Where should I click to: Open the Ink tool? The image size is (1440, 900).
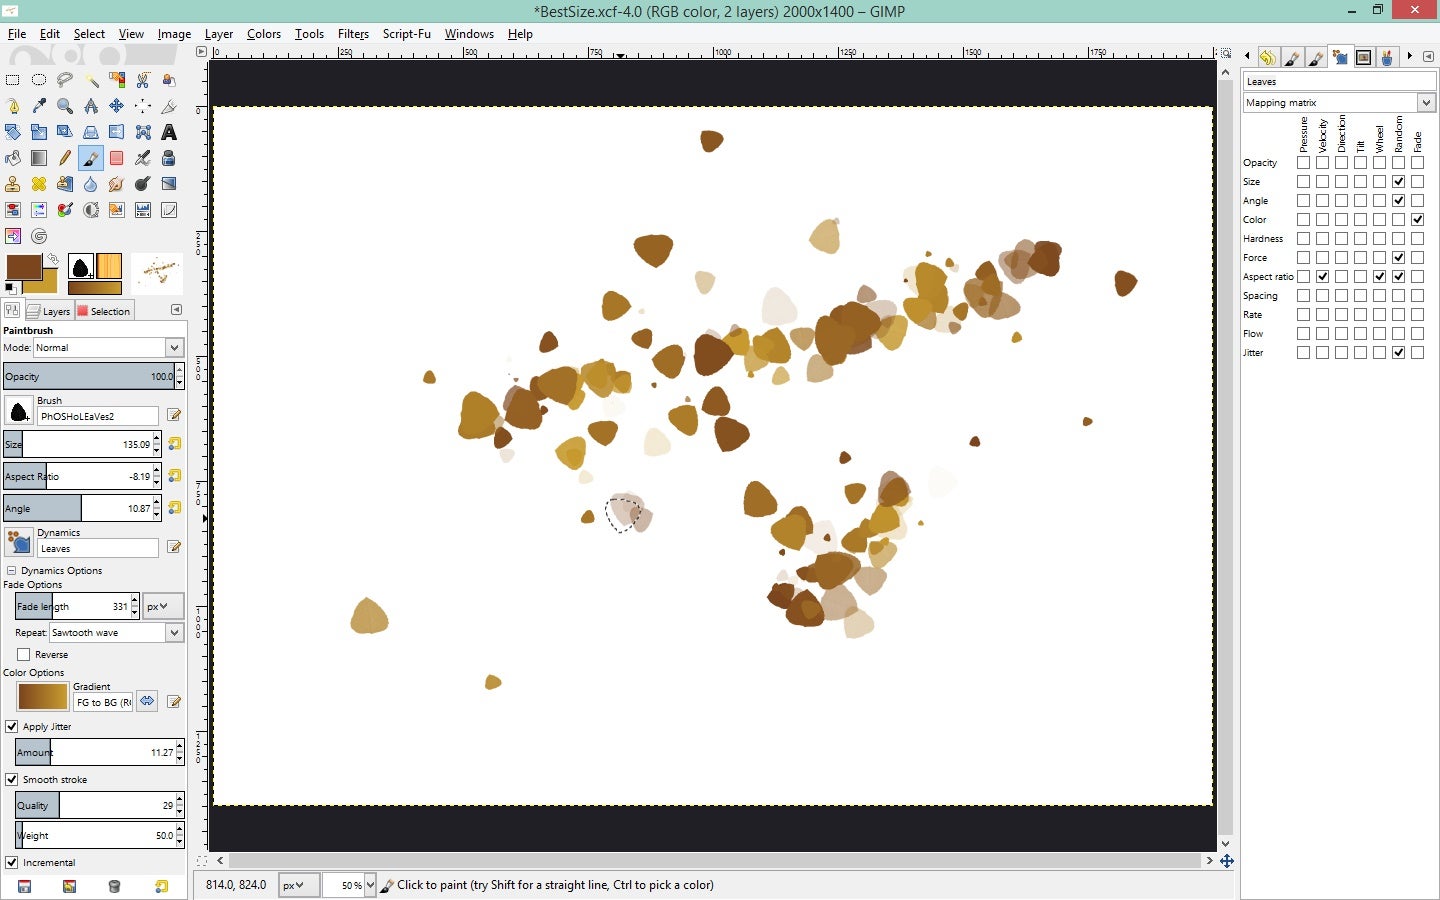tap(169, 157)
